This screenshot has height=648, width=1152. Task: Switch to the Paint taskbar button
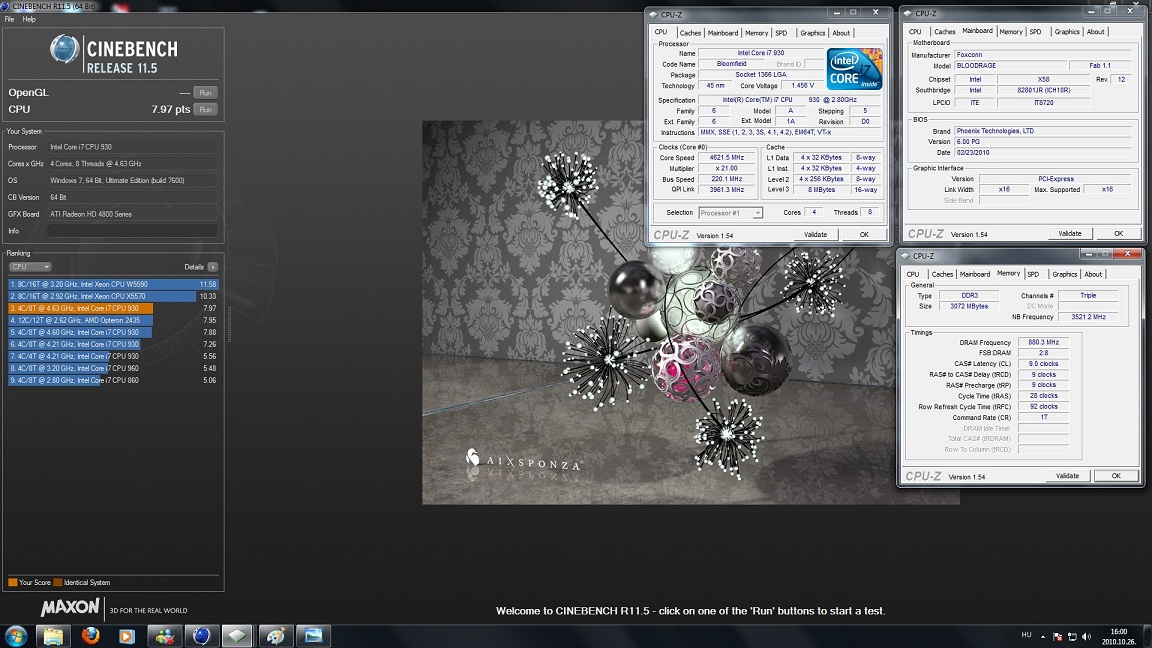click(x=276, y=636)
